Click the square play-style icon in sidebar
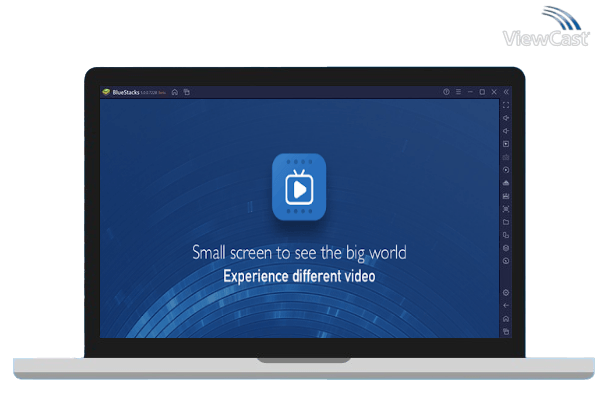The image size is (602, 414). (506, 144)
